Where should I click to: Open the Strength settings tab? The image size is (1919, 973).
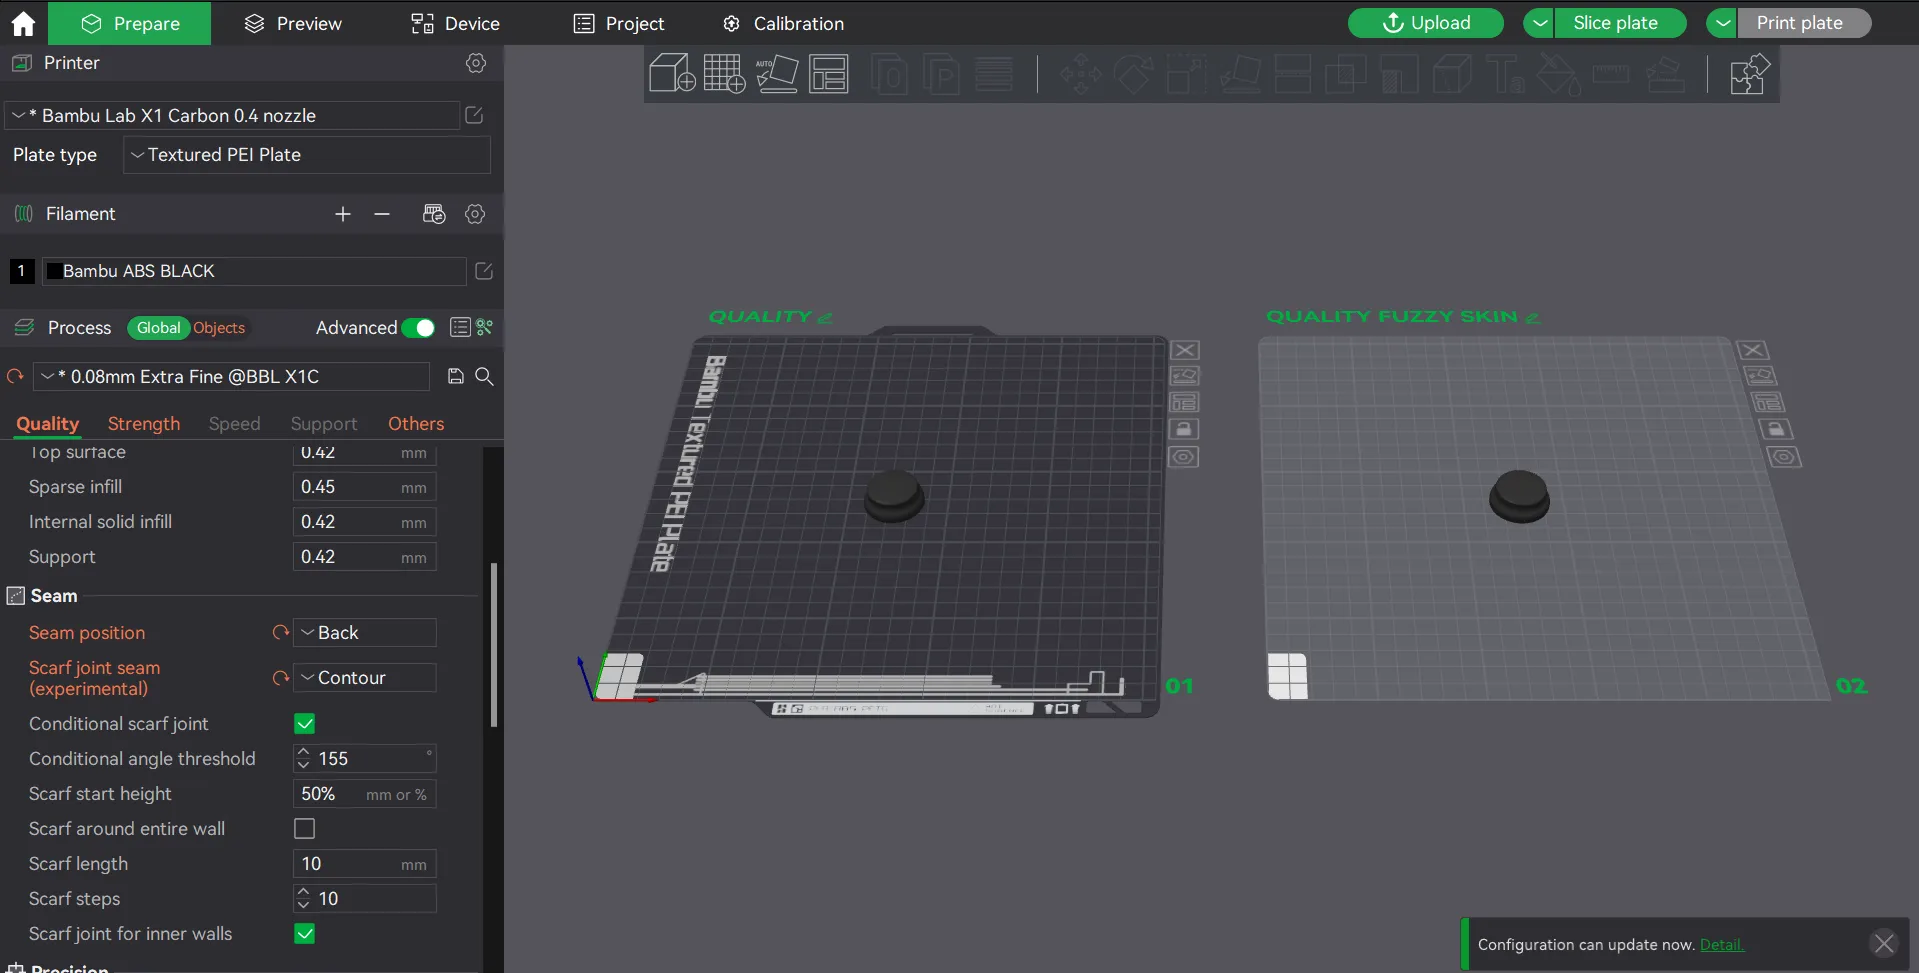[x=144, y=424]
